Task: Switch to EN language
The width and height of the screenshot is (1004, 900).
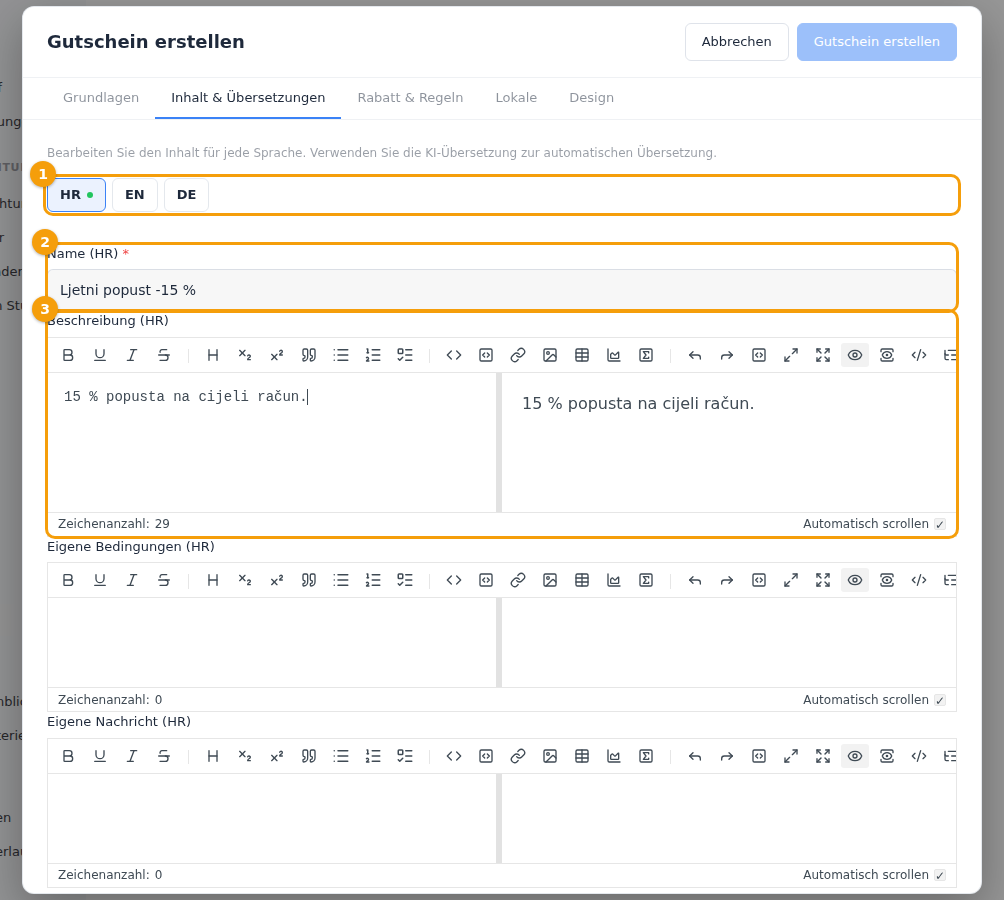Action: click(x=134, y=195)
